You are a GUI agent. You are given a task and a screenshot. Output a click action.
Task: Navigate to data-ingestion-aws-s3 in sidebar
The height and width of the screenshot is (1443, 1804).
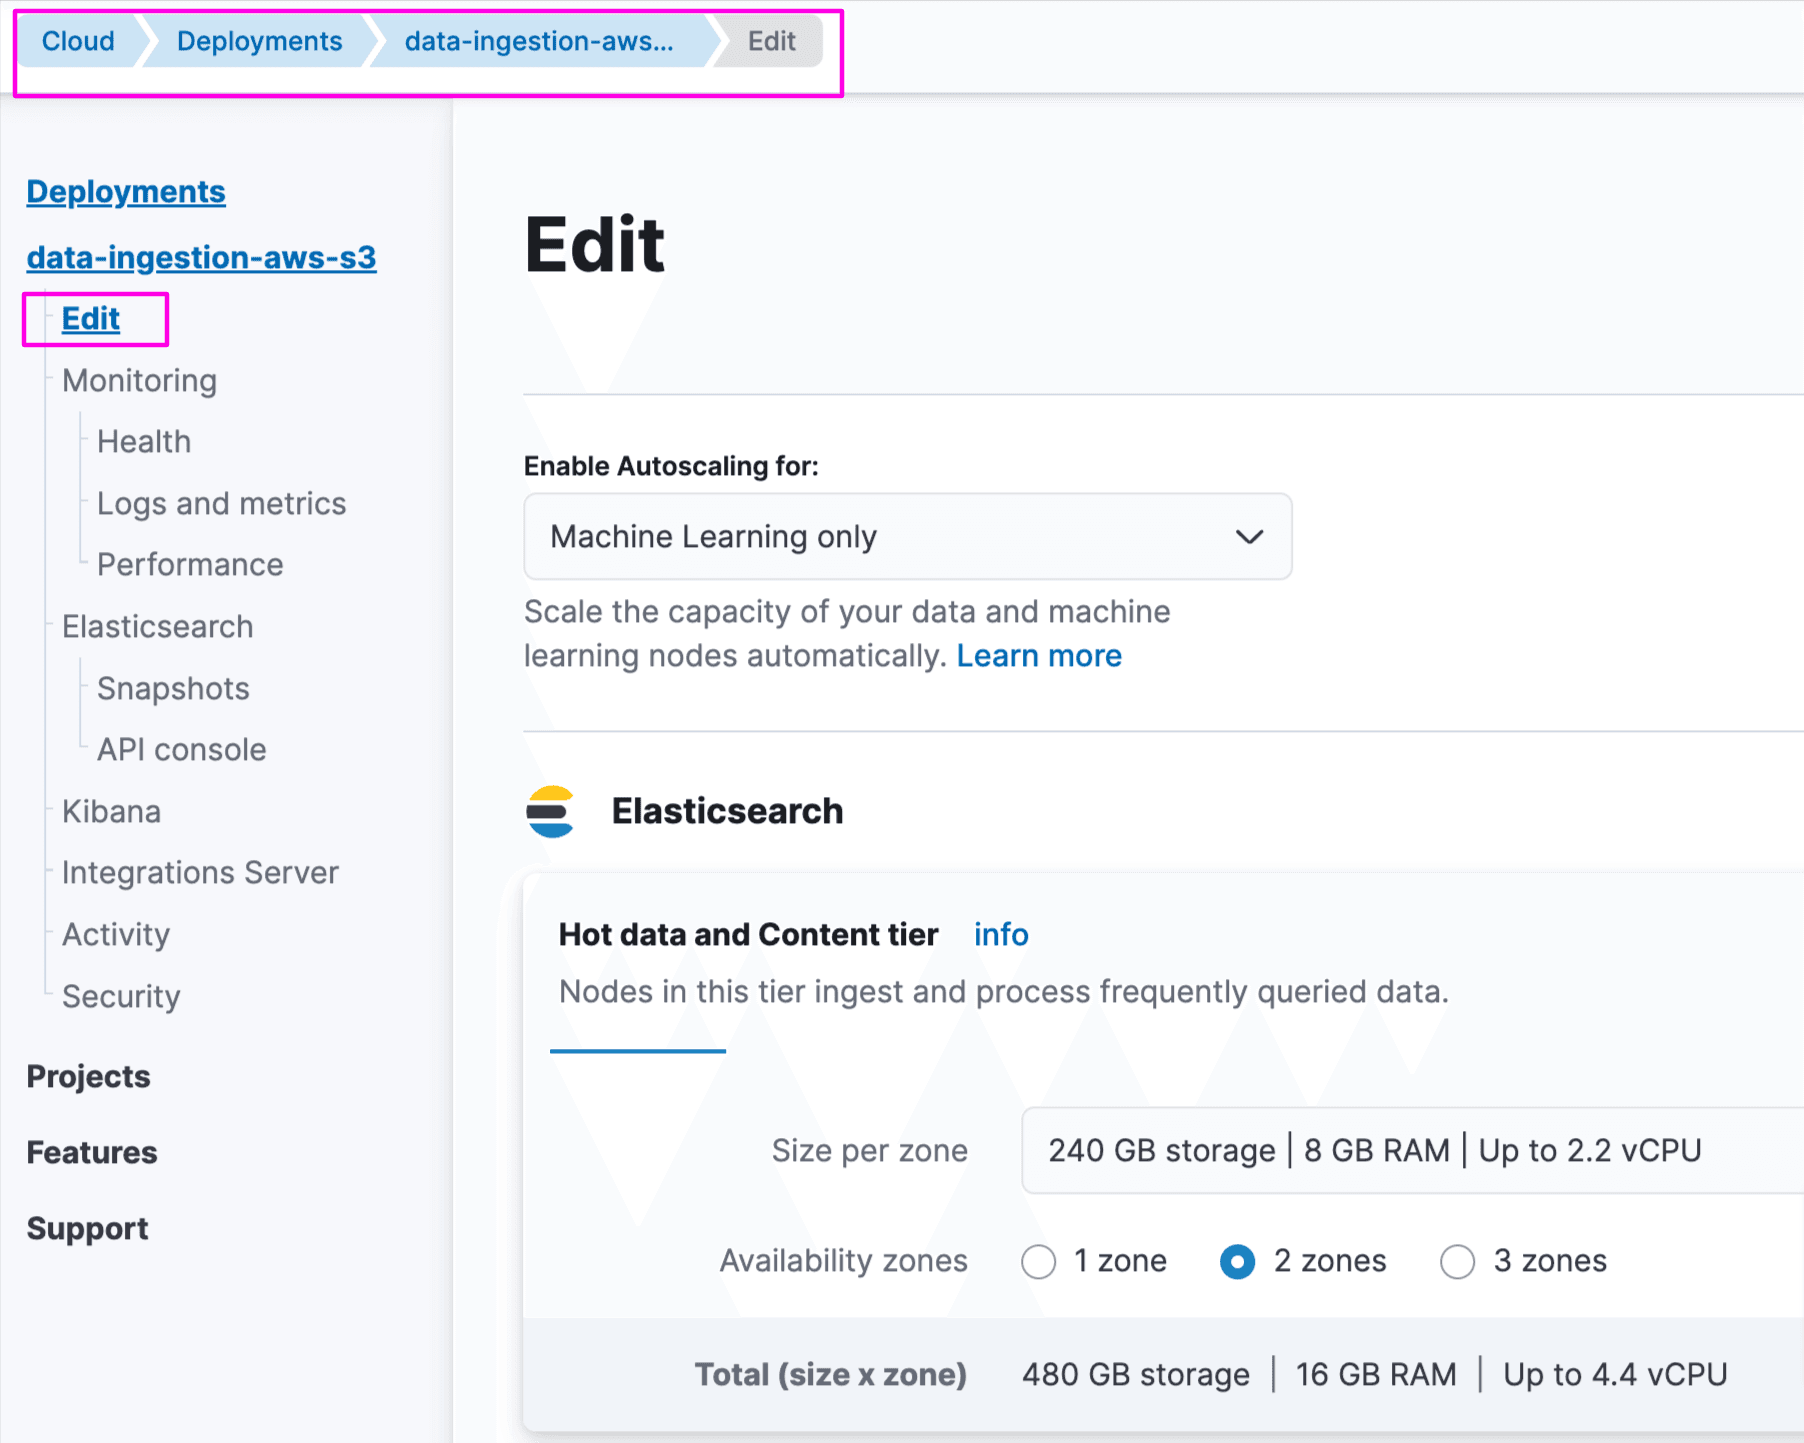pos(201,257)
